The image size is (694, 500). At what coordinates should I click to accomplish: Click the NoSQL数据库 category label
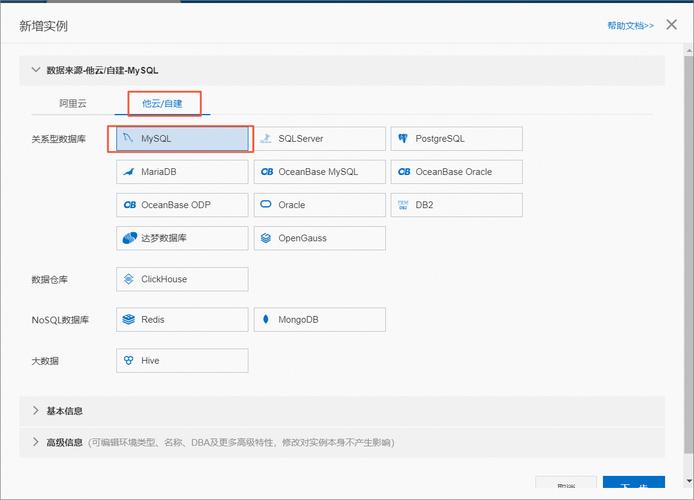60,319
